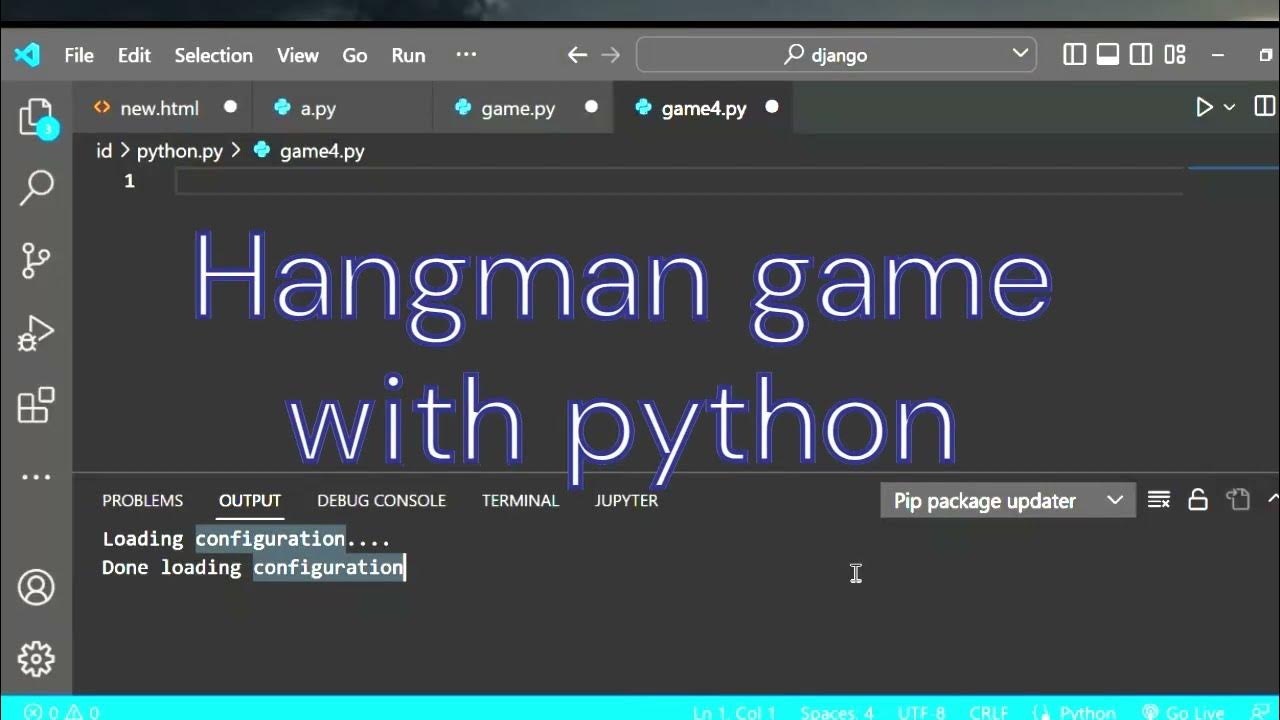Toggle the secondary side bar layout icon
1280x720 pixels.
click(1141, 55)
